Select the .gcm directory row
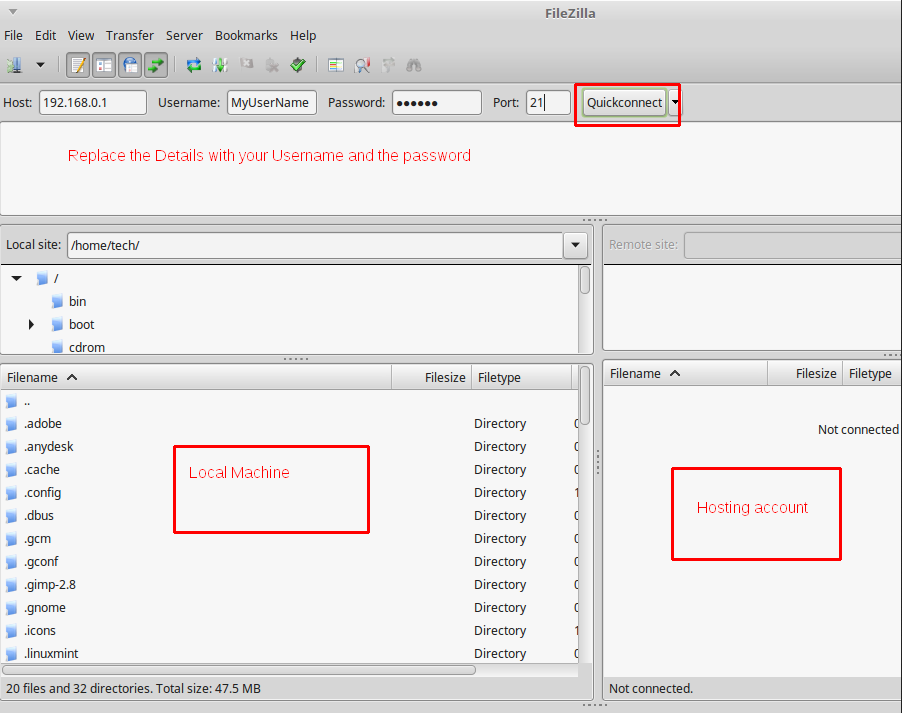 click(289, 539)
